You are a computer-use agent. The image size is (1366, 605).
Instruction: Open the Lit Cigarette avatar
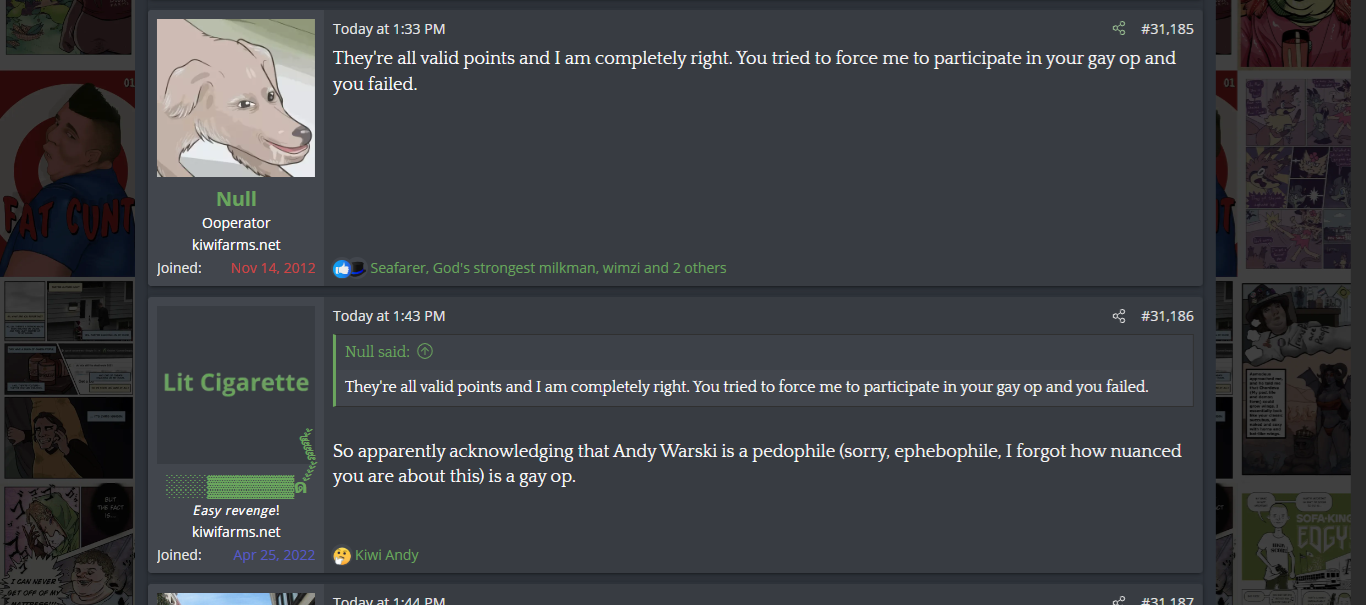[x=236, y=384]
